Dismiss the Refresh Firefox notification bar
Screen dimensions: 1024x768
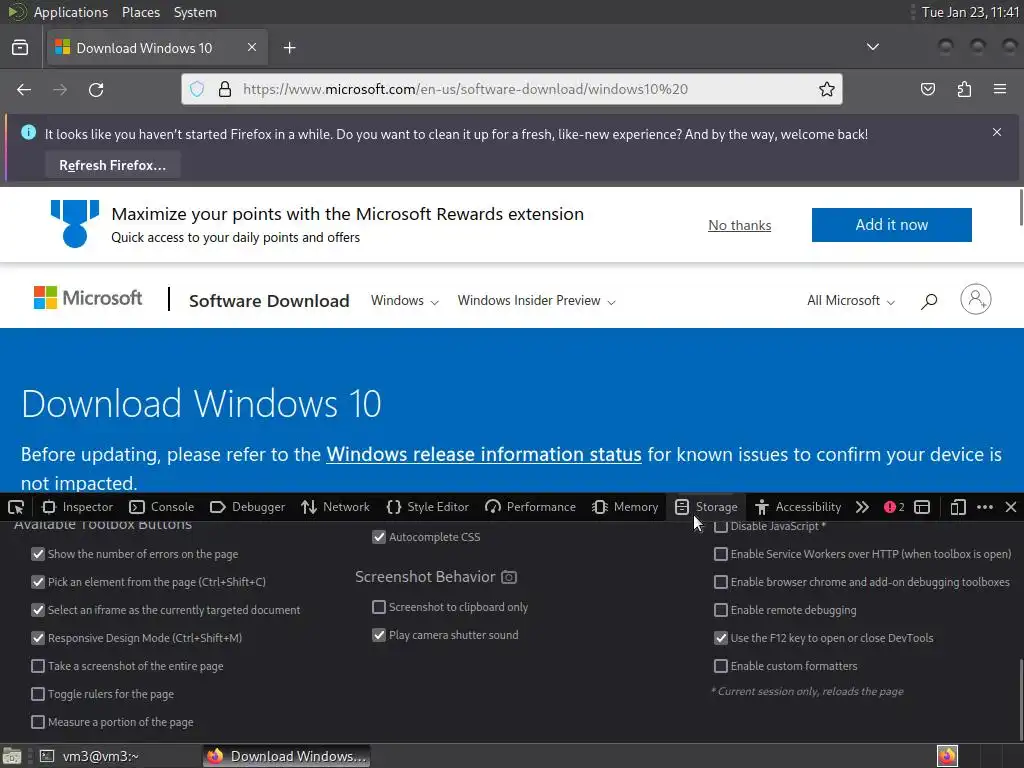pyautogui.click(x=997, y=132)
